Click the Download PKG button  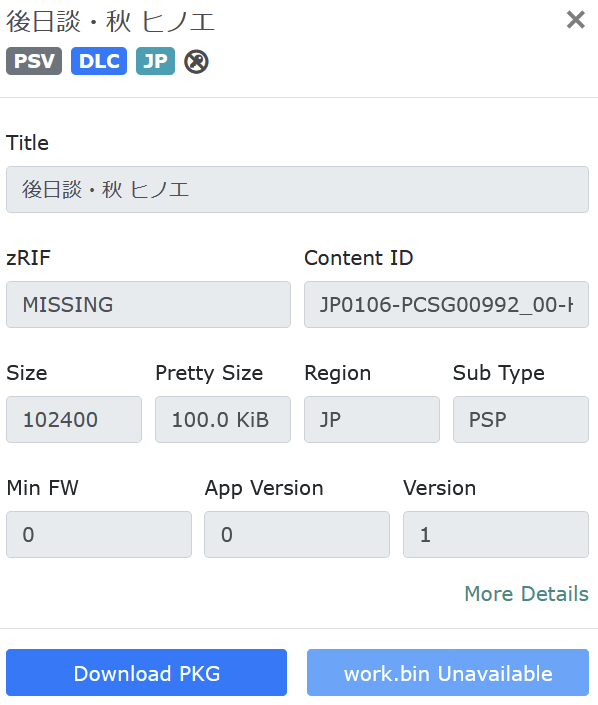coord(147,673)
